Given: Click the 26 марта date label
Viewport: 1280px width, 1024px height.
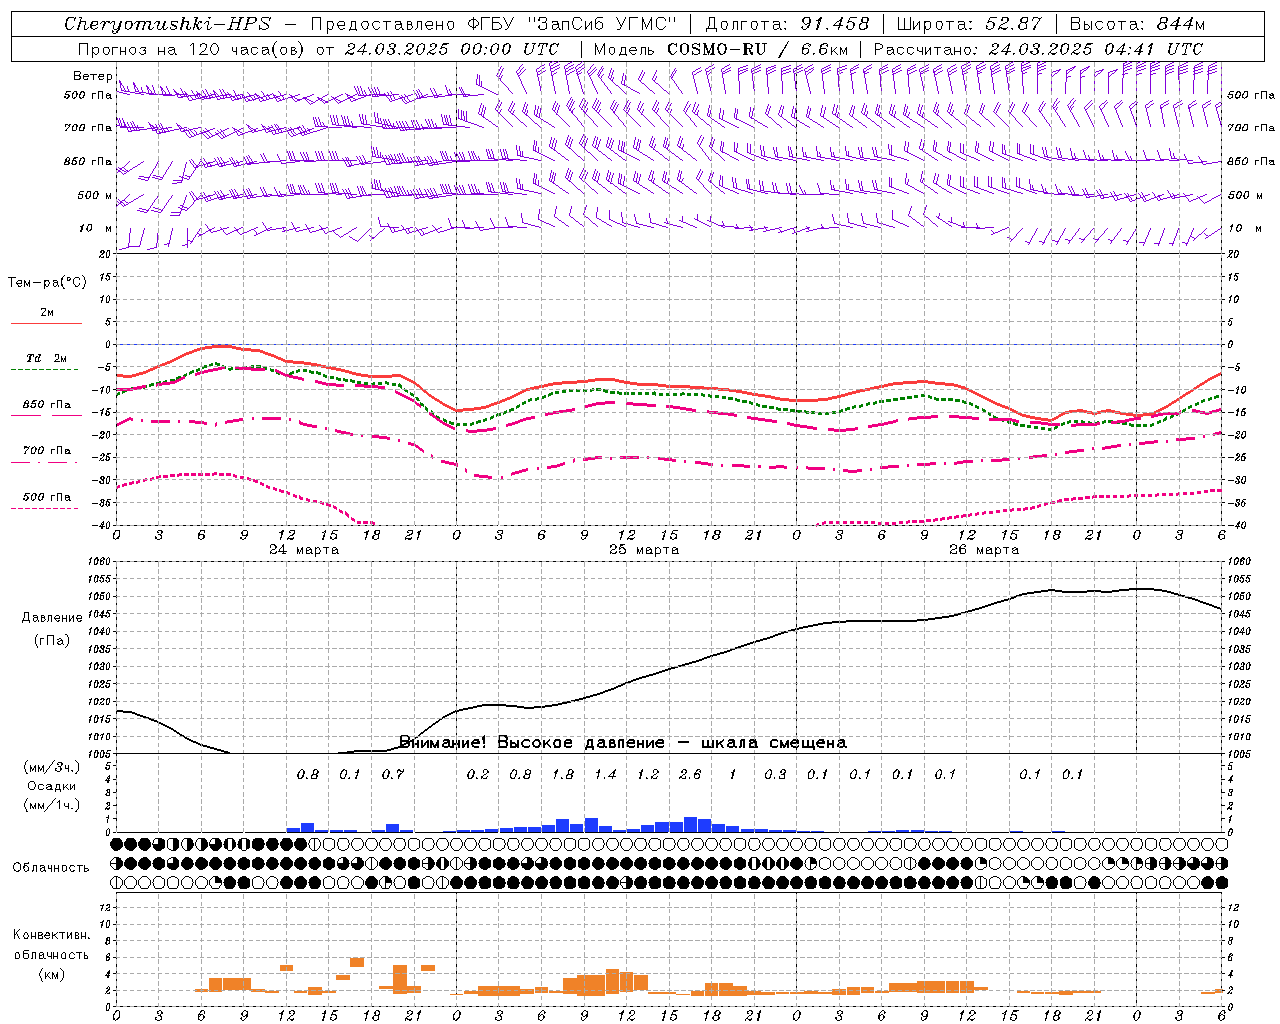Looking at the screenshot, I should click(984, 550).
